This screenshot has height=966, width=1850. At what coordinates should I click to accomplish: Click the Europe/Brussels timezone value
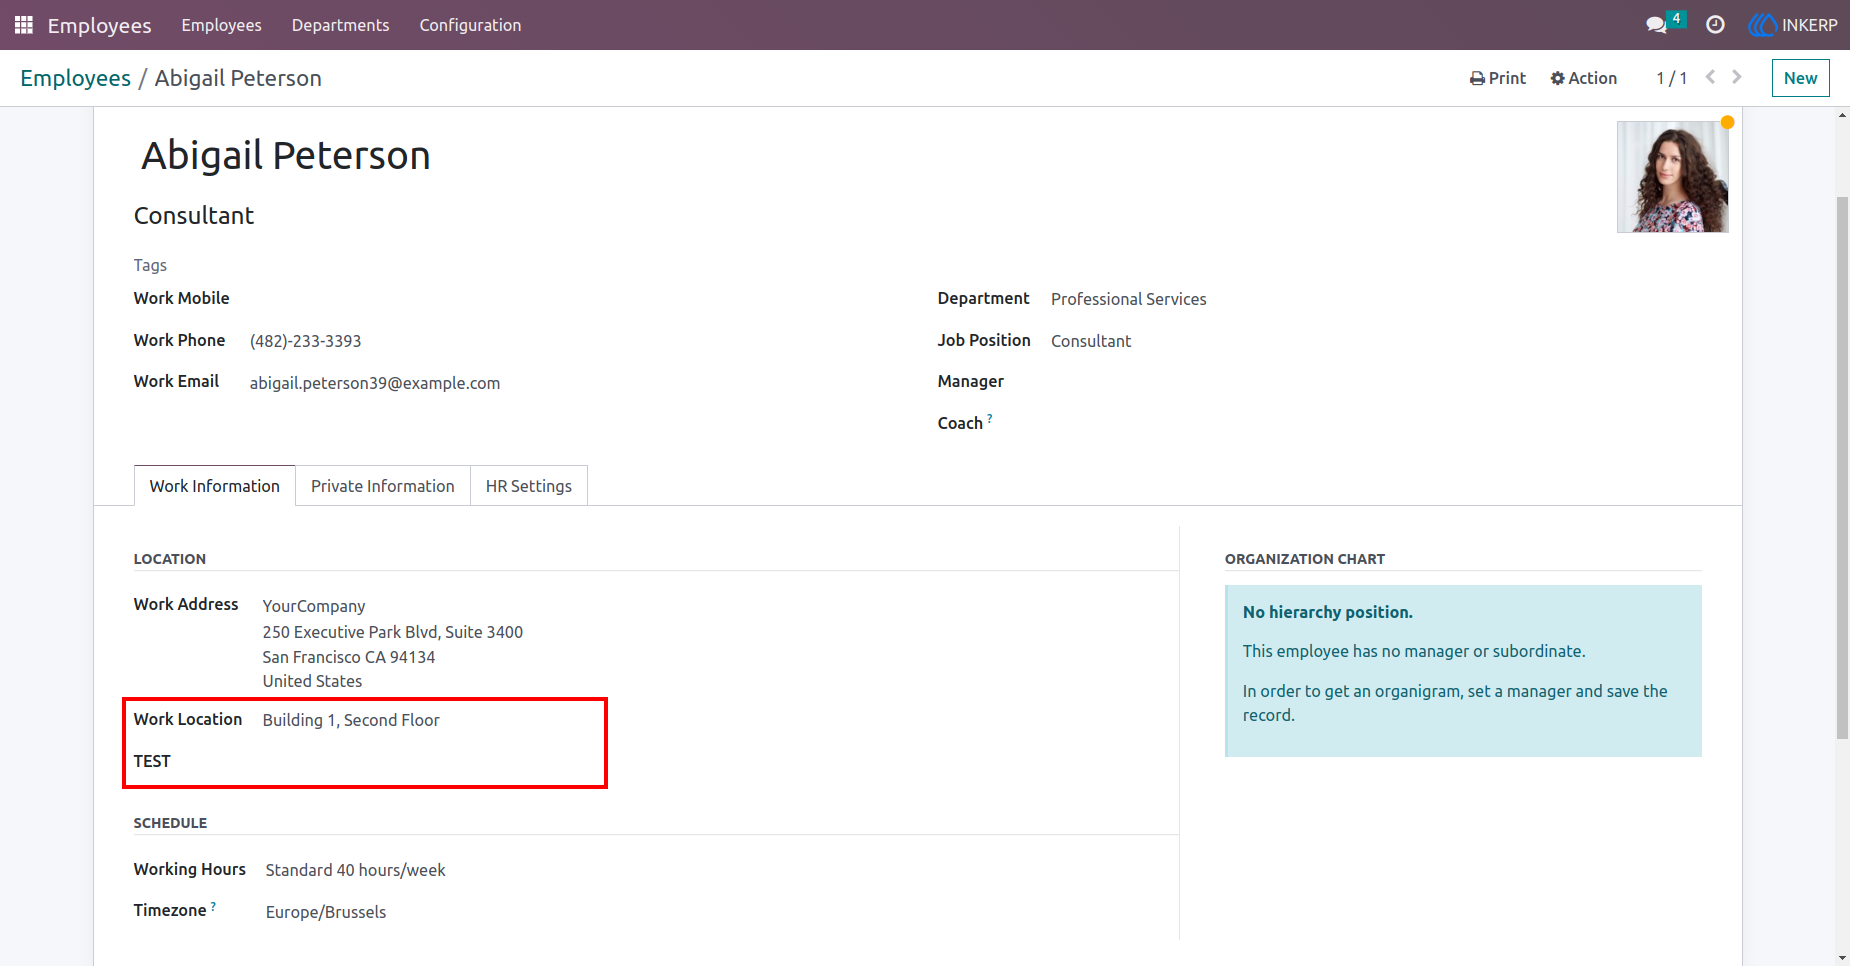click(x=326, y=912)
